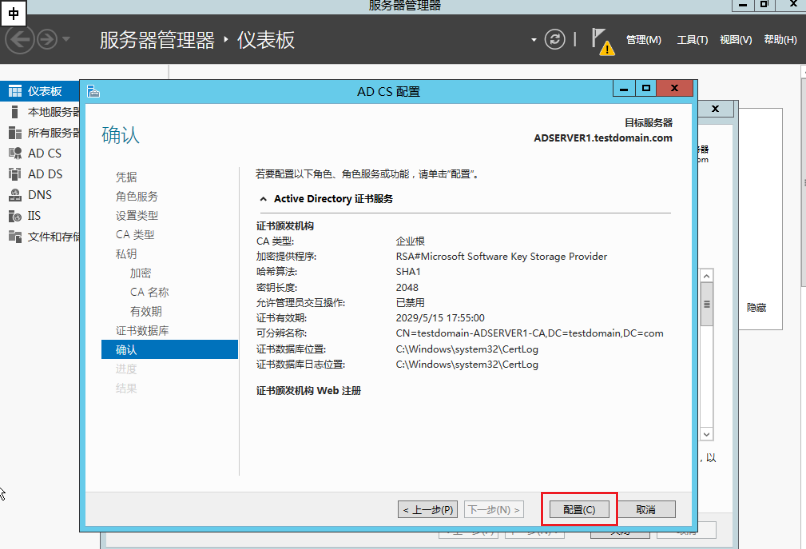Click 隐藏 link in background window
806x549 pixels.
point(756,307)
